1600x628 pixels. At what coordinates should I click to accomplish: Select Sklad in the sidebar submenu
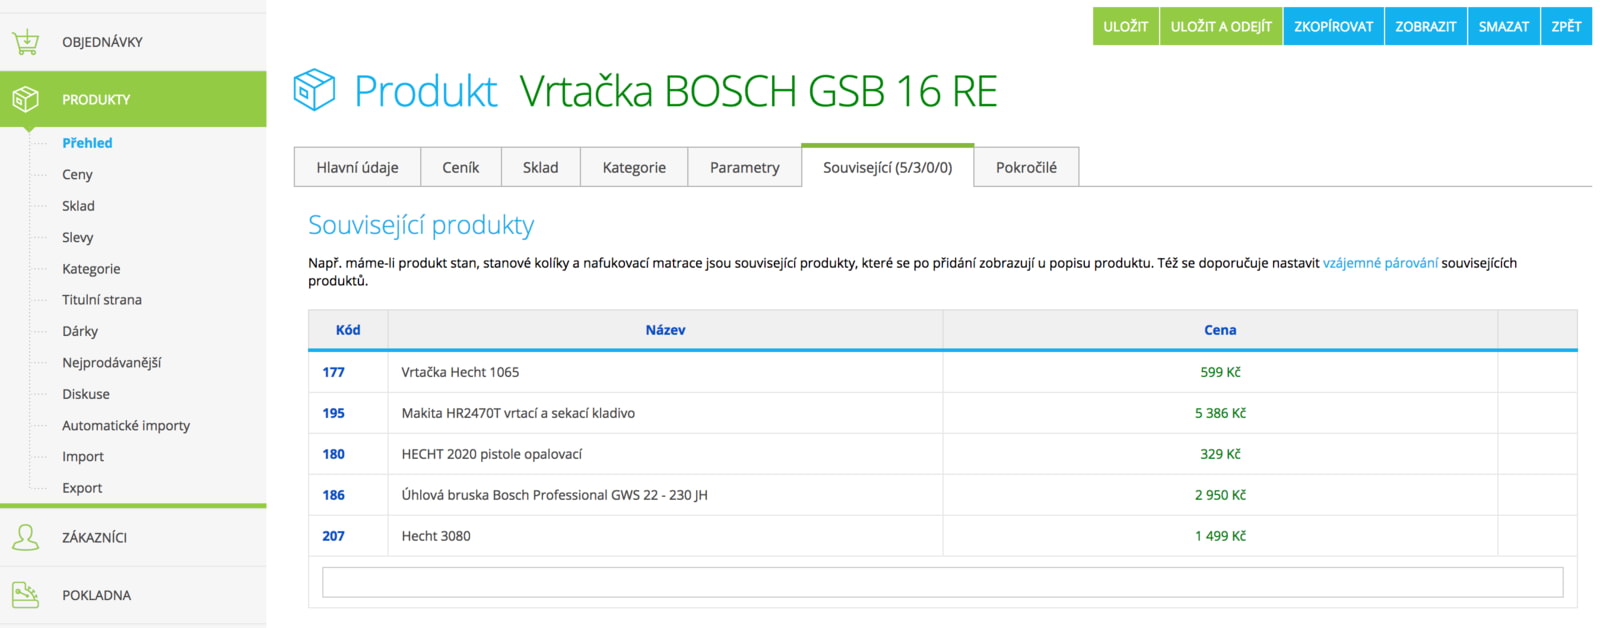point(78,206)
